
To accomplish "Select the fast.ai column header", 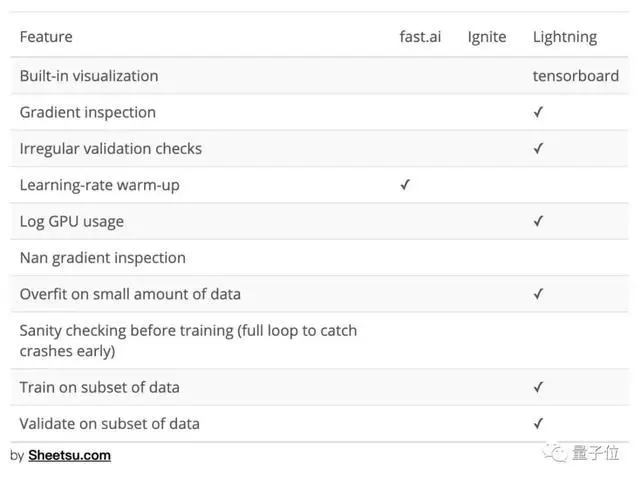I will [x=421, y=37].
